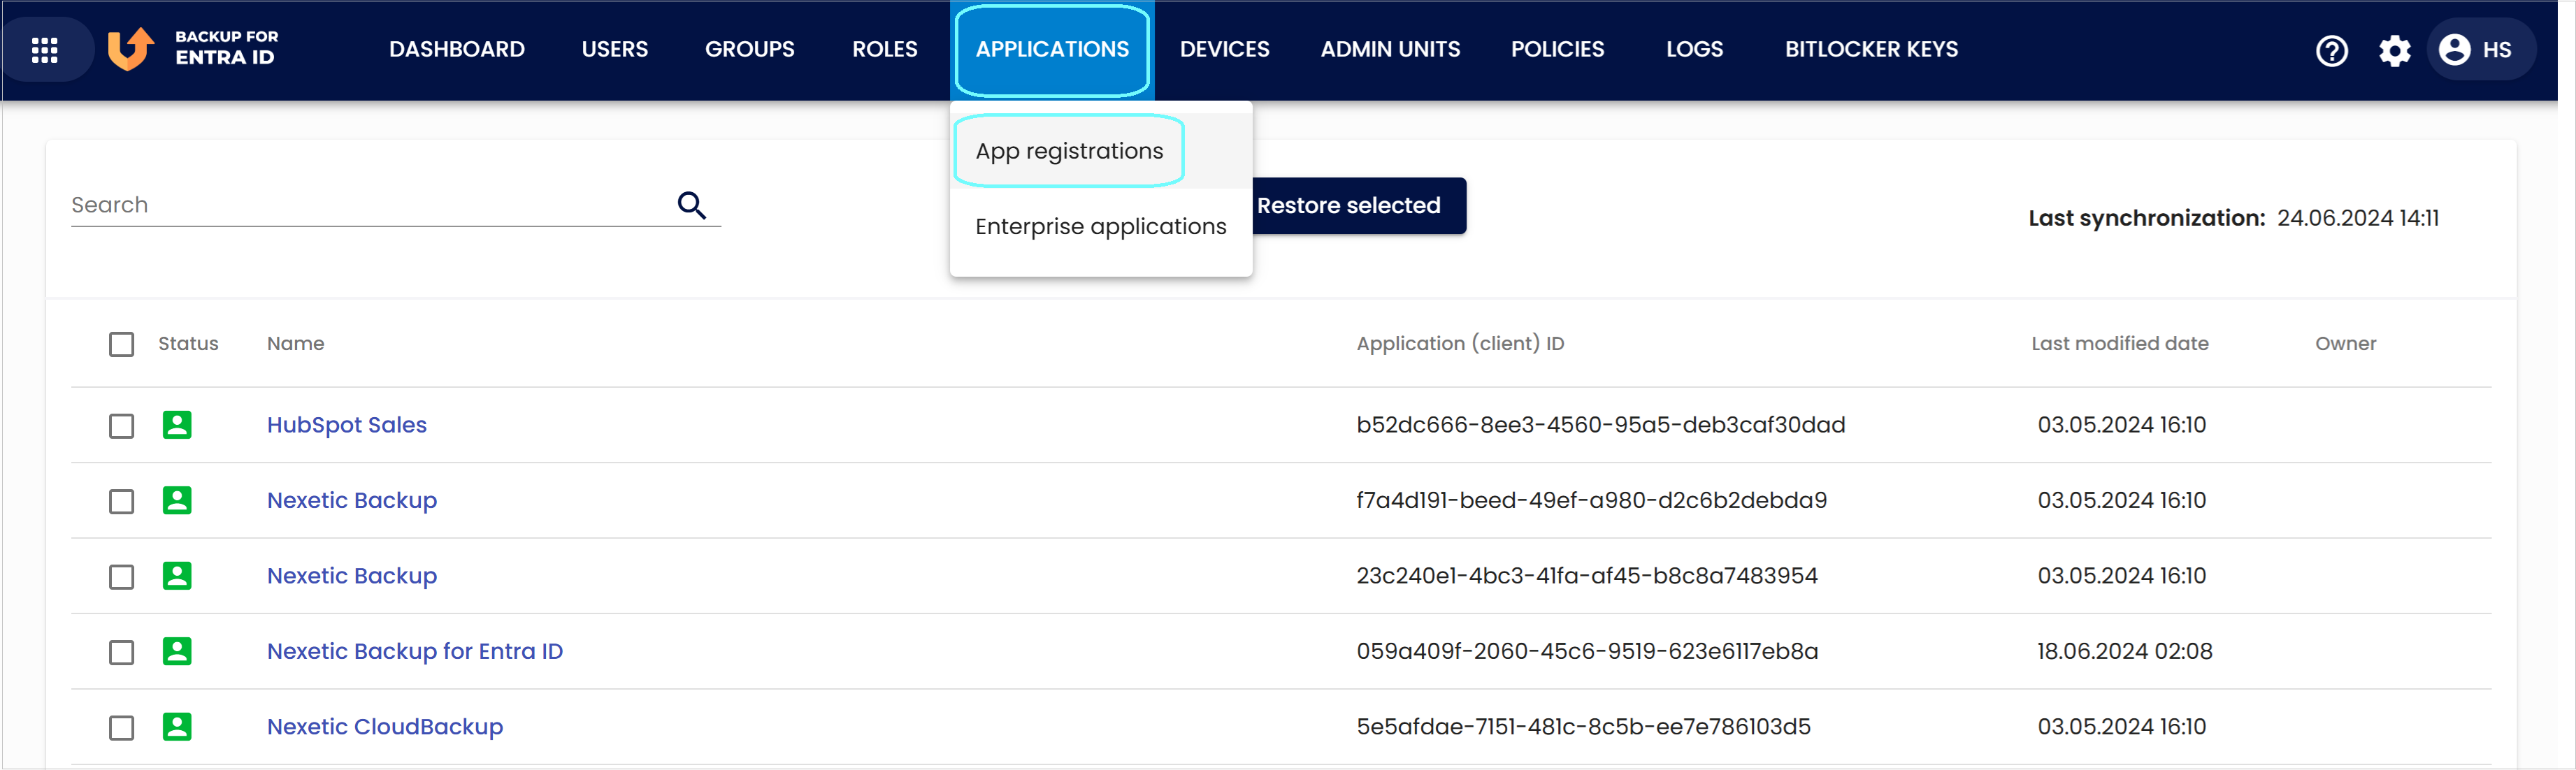Collapse the Applications dropdown menu
The height and width of the screenshot is (770, 2576).
1052,49
